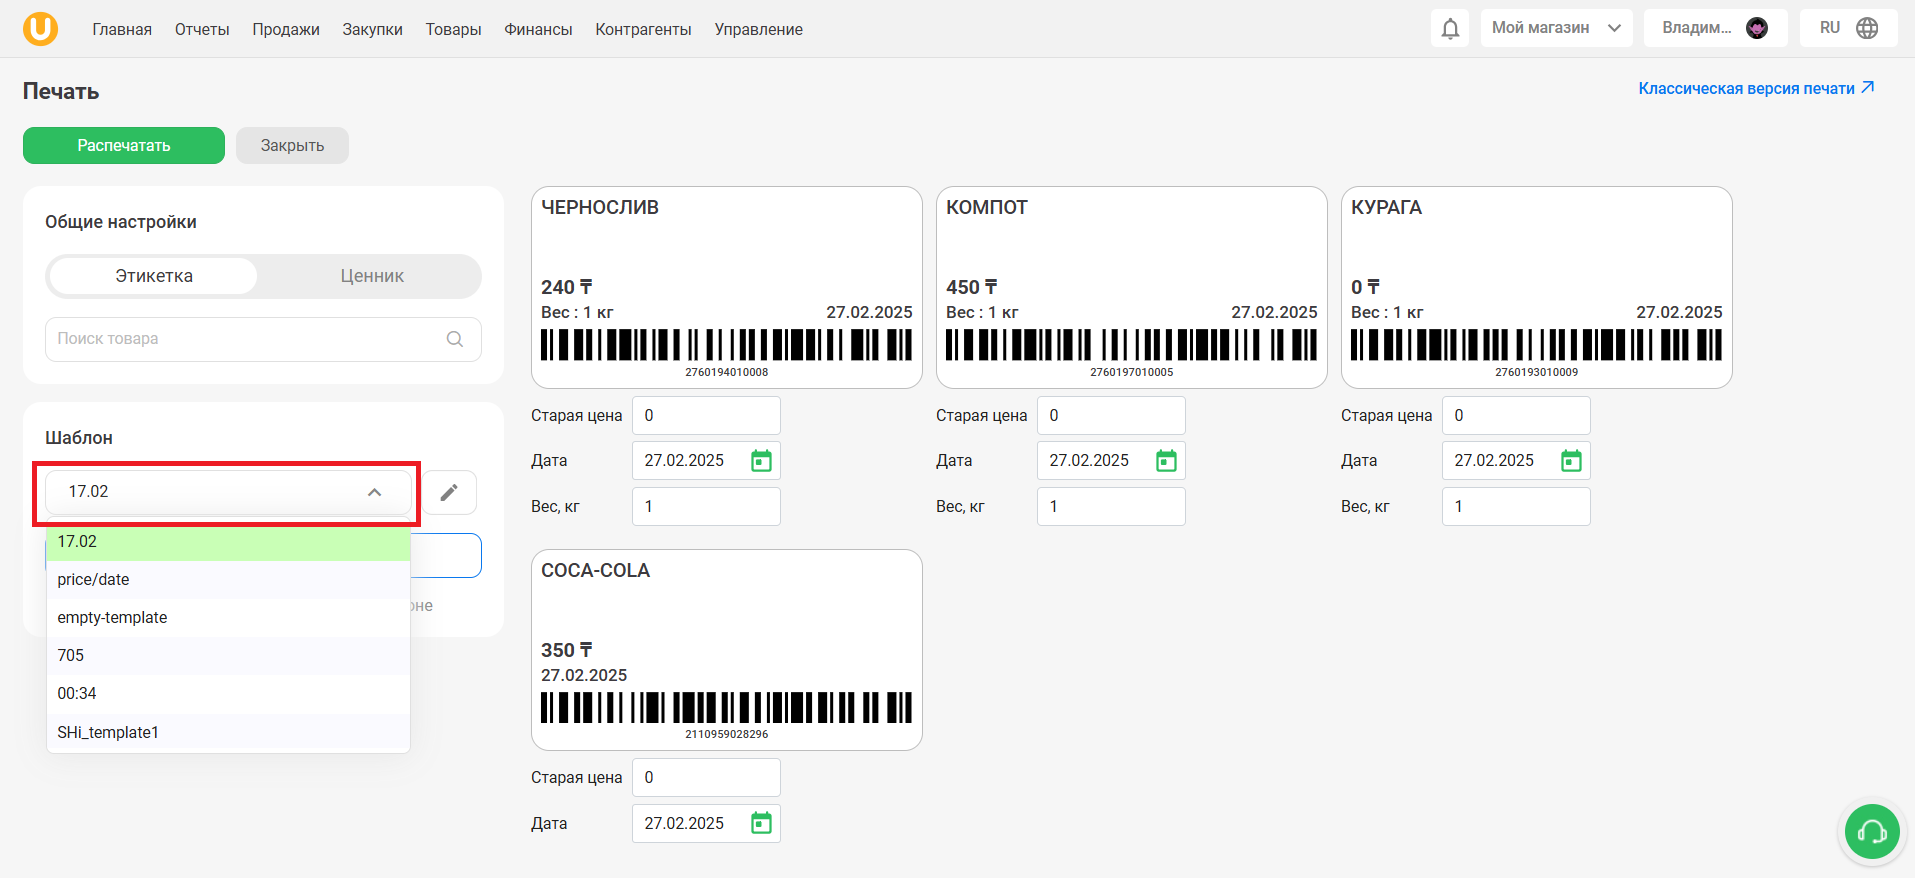Select the 00:34 template option
This screenshot has height=878, width=1915.
(228, 694)
